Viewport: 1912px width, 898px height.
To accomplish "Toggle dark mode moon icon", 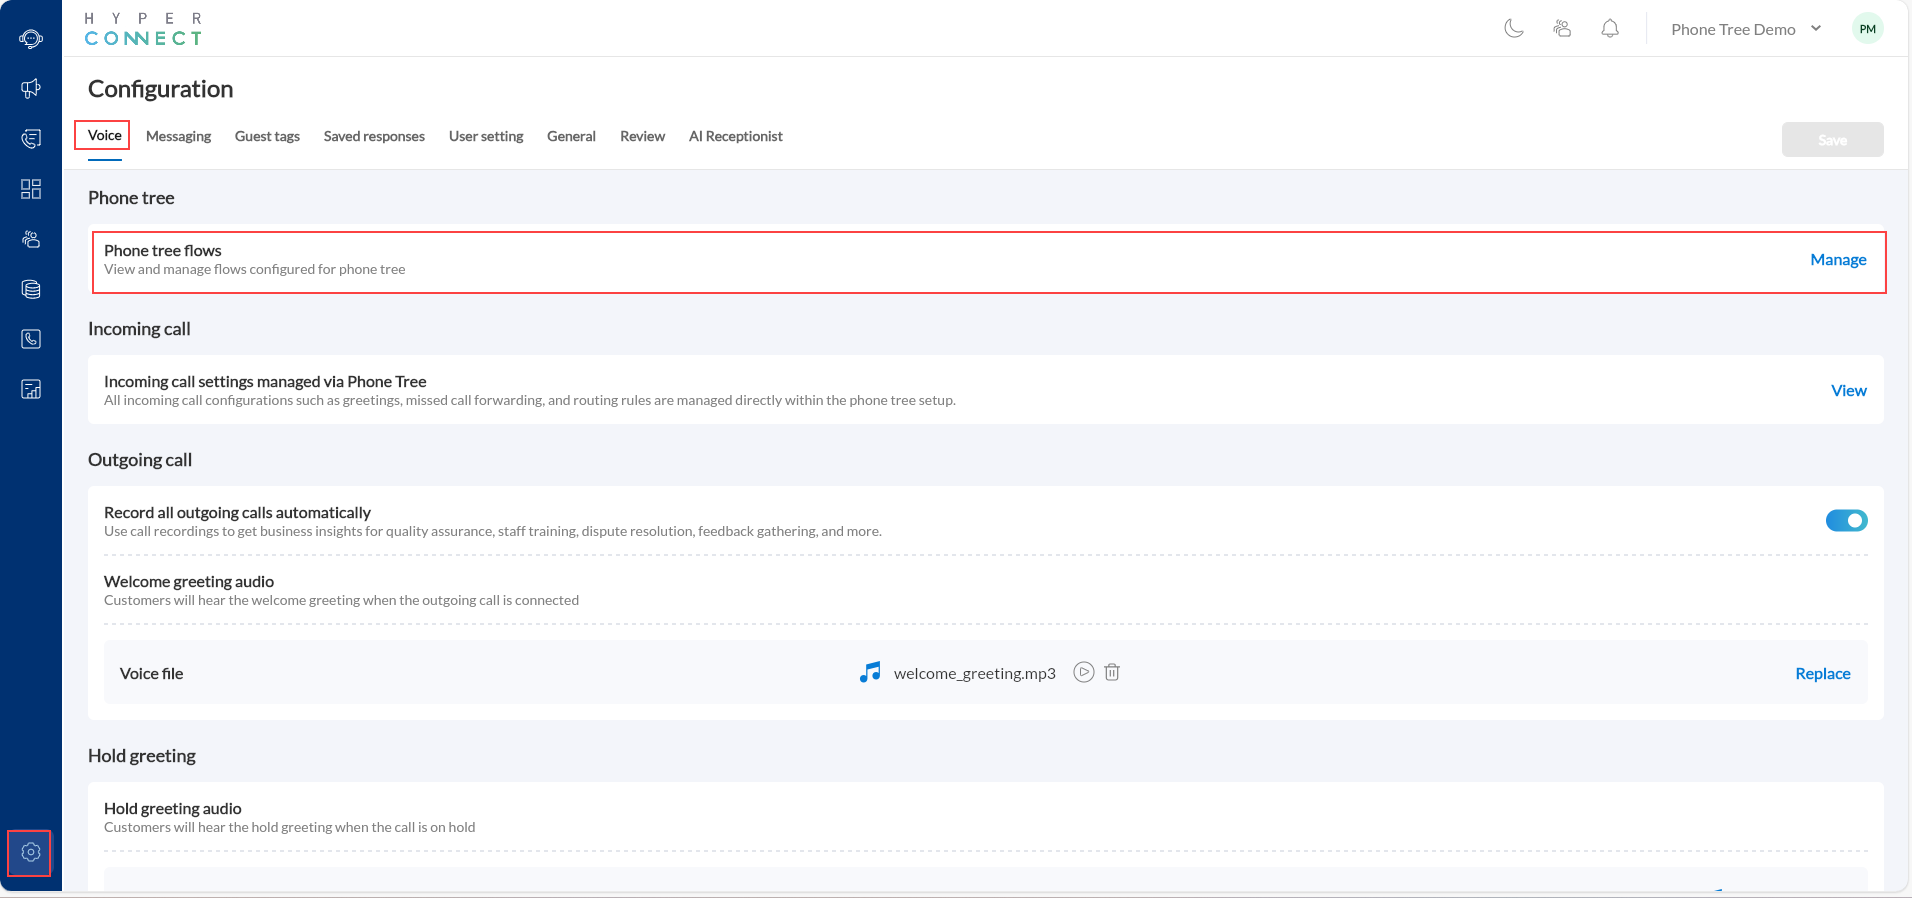I will [x=1514, y=29].
